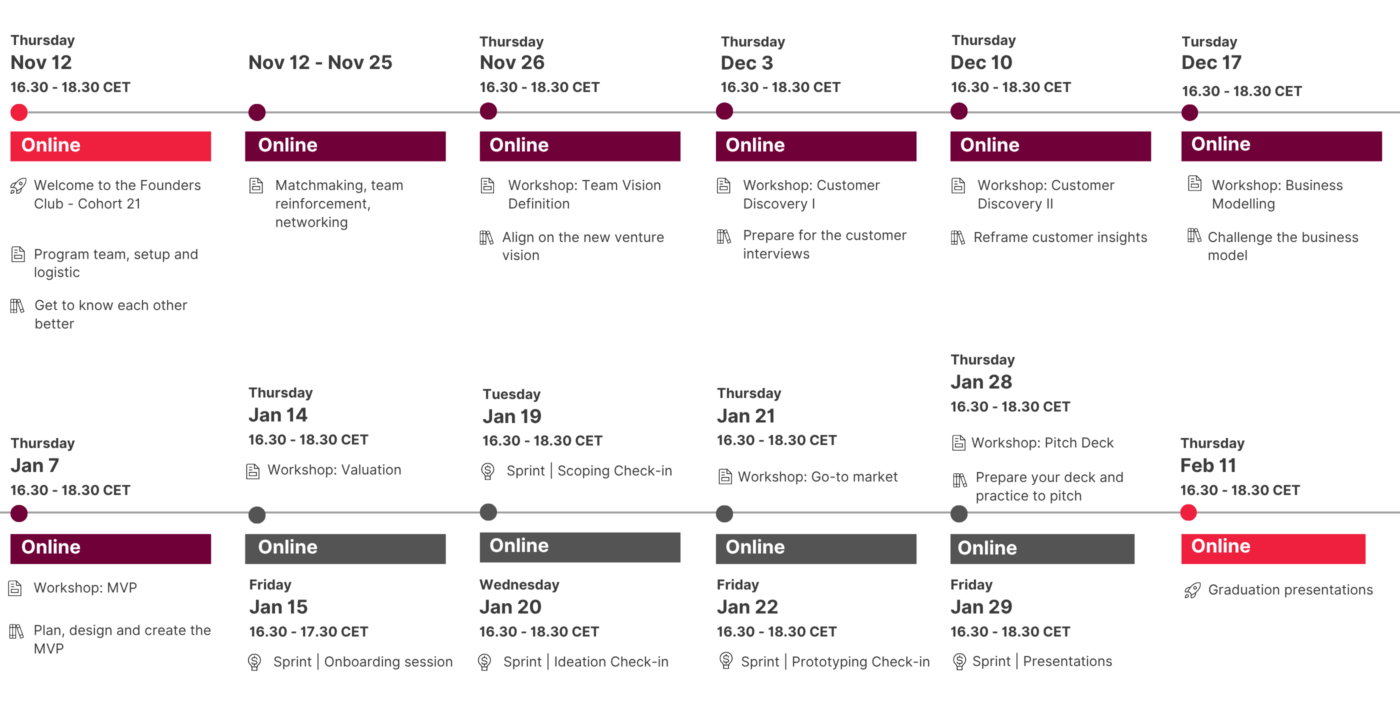
Task: Click the books icon beside Prepare for the customer interviews
Action: click(724, 236)
